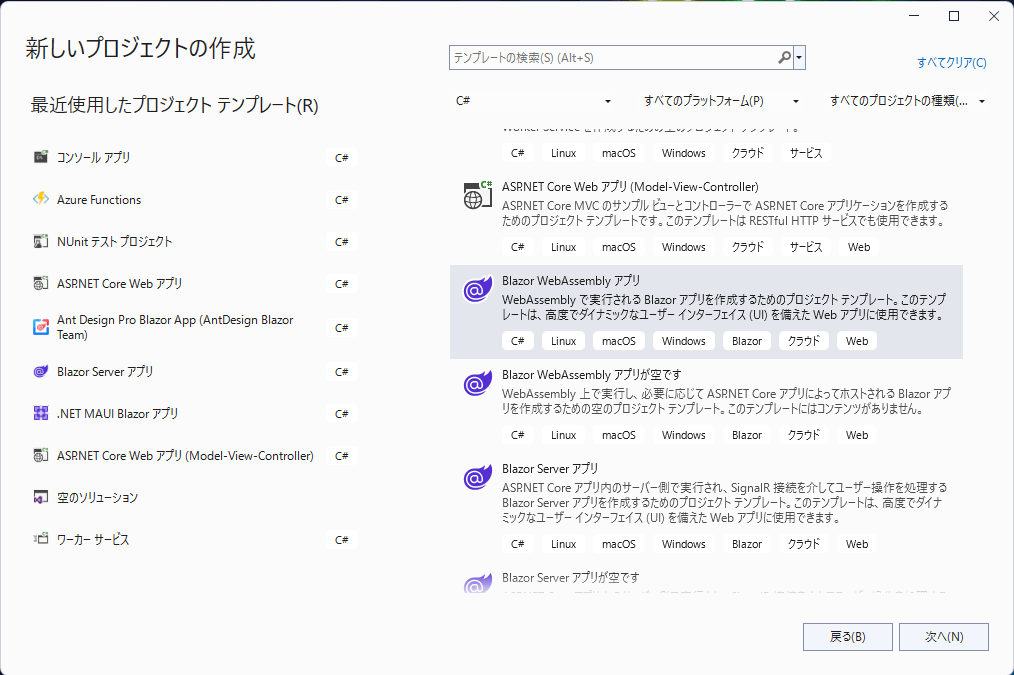Click the Console App template icon

[x=41, y=157]
